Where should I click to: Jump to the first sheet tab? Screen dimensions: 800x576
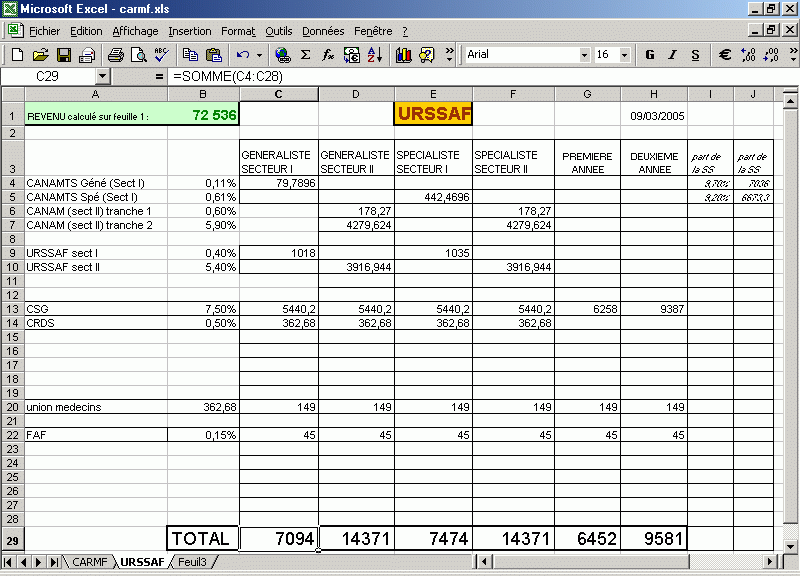tap(9, 562)
